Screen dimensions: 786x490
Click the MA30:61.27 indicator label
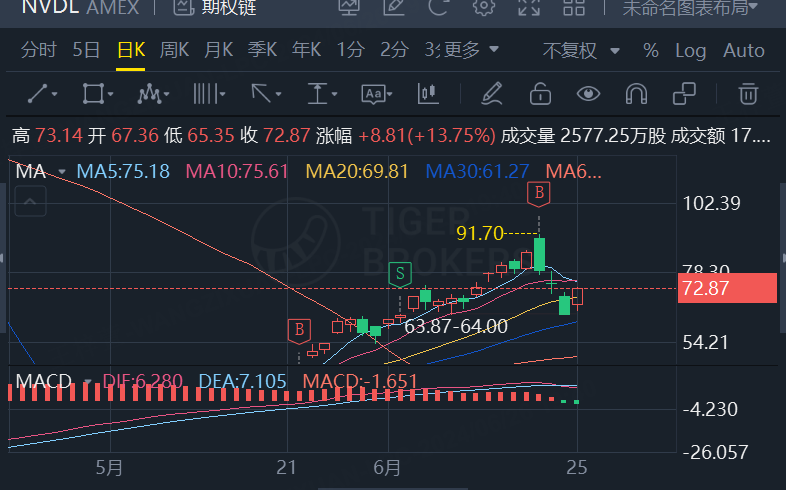coord(477,172)
